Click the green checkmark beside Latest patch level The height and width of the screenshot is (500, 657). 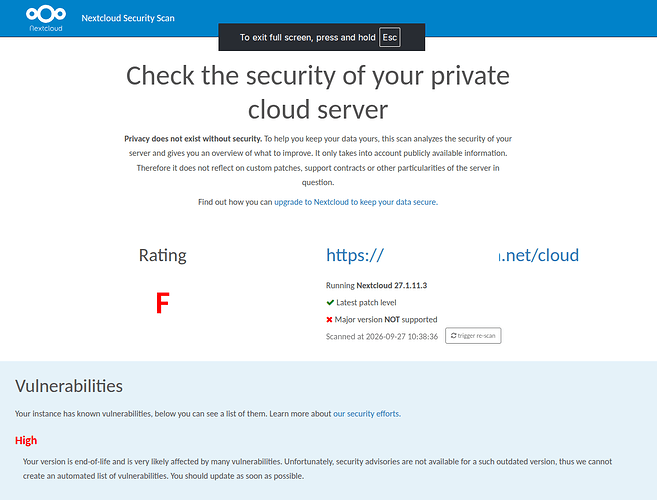pyautogui.click(x=330, y=303)
